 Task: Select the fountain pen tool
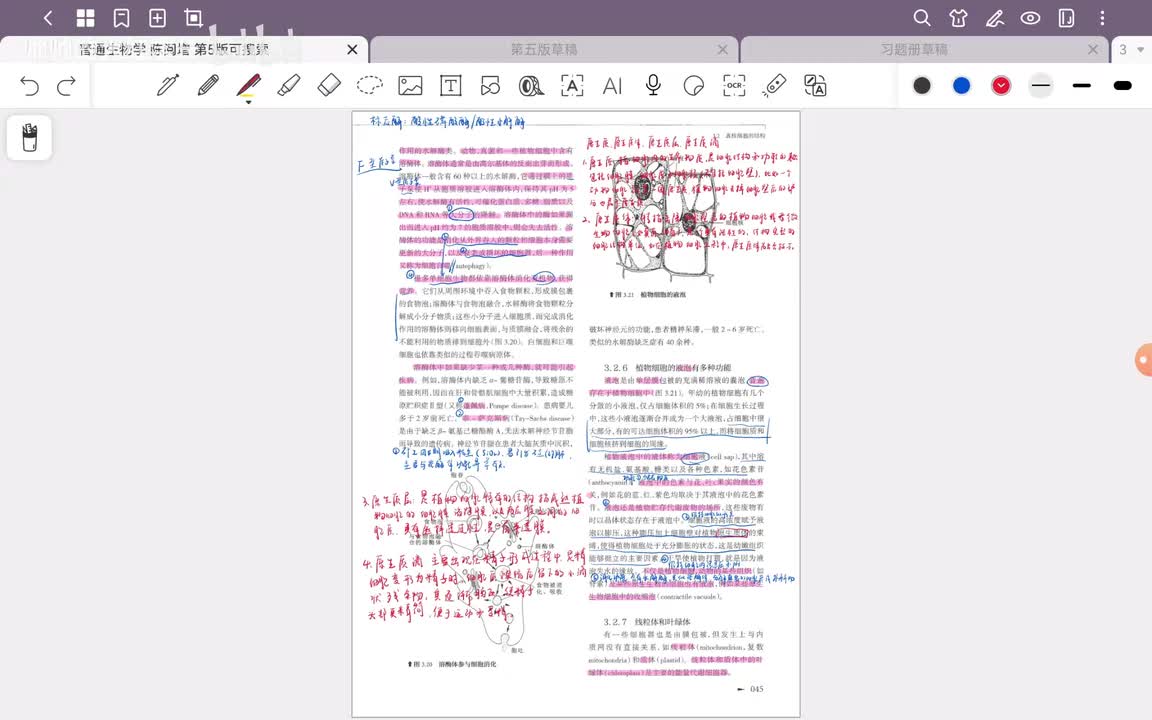tap(168, 85)
